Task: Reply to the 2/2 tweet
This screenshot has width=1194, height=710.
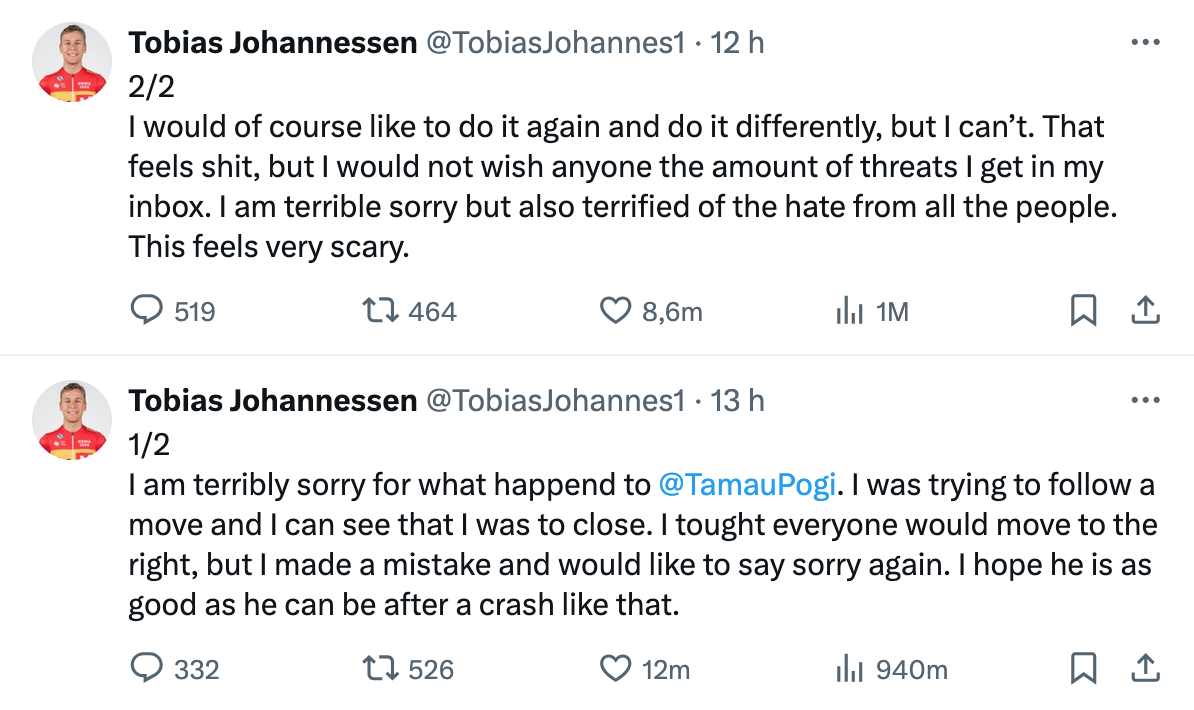Action: [x=147, y=311]
